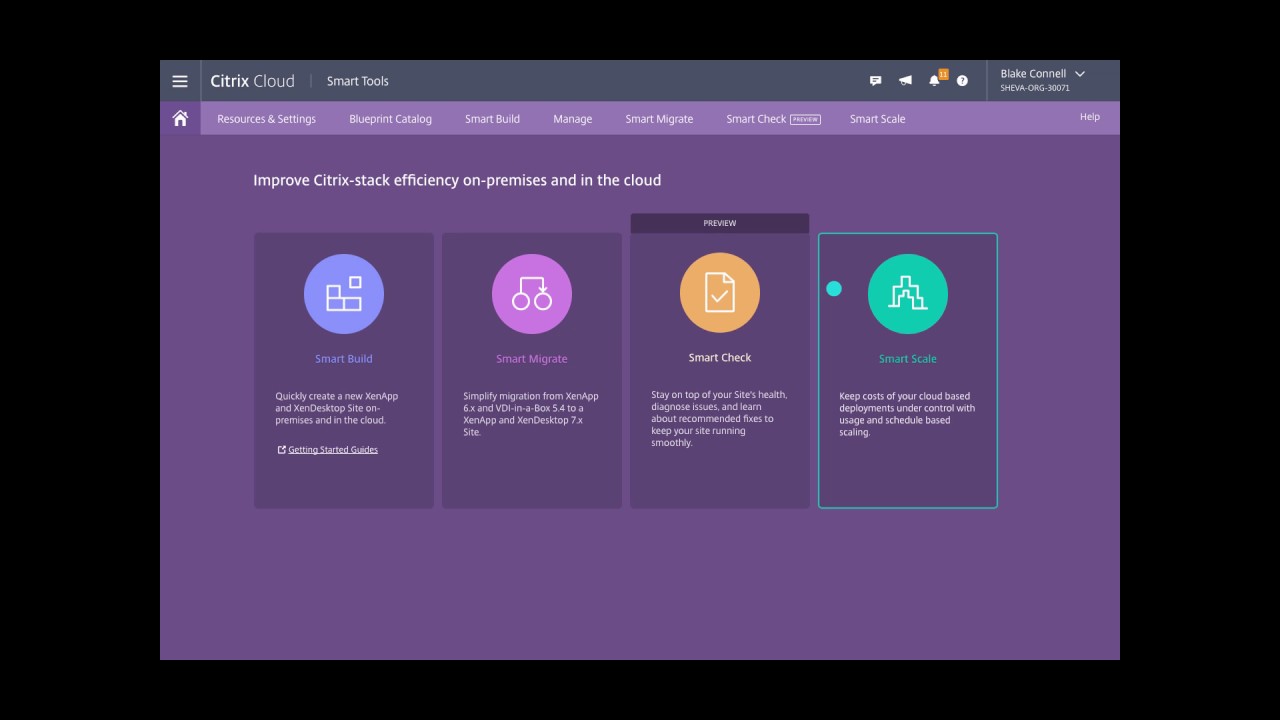The height and width of the screenshot is (720, 1280).
Task: Click the Improve Citrix-stack efficiency heading
Action: point(457,181)
